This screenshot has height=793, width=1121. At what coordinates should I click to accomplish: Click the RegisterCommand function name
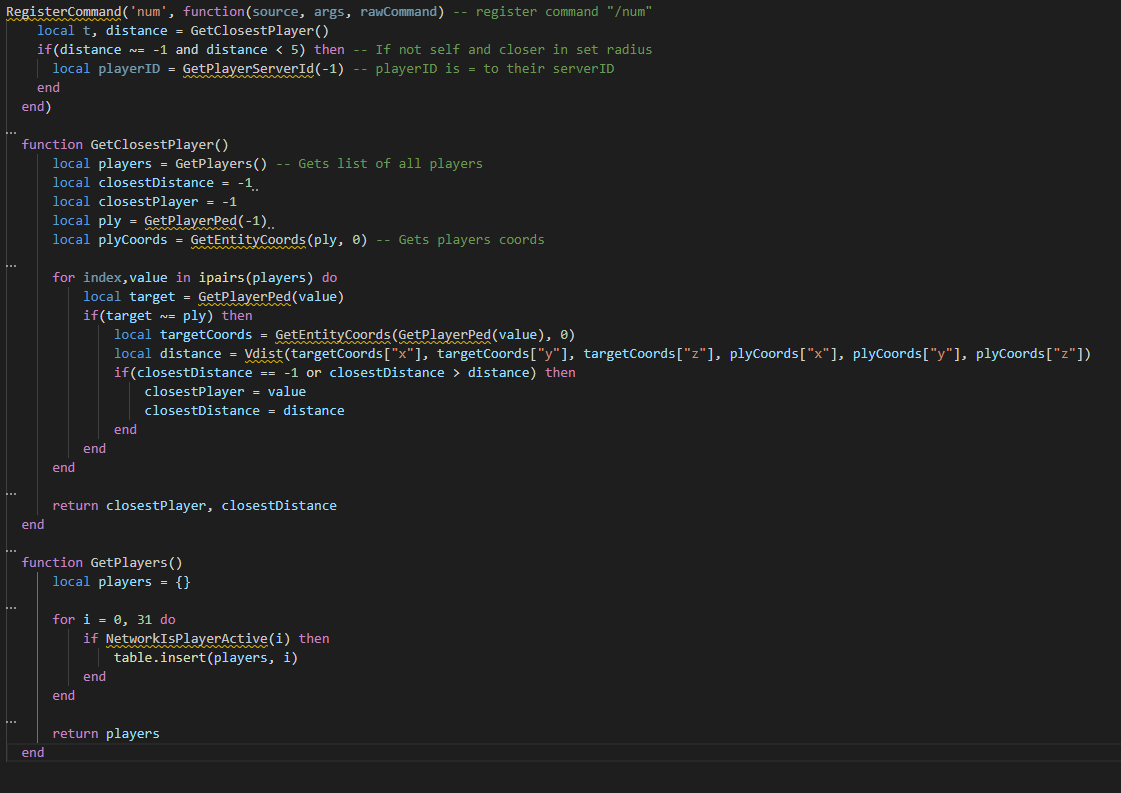pos(64,12)
